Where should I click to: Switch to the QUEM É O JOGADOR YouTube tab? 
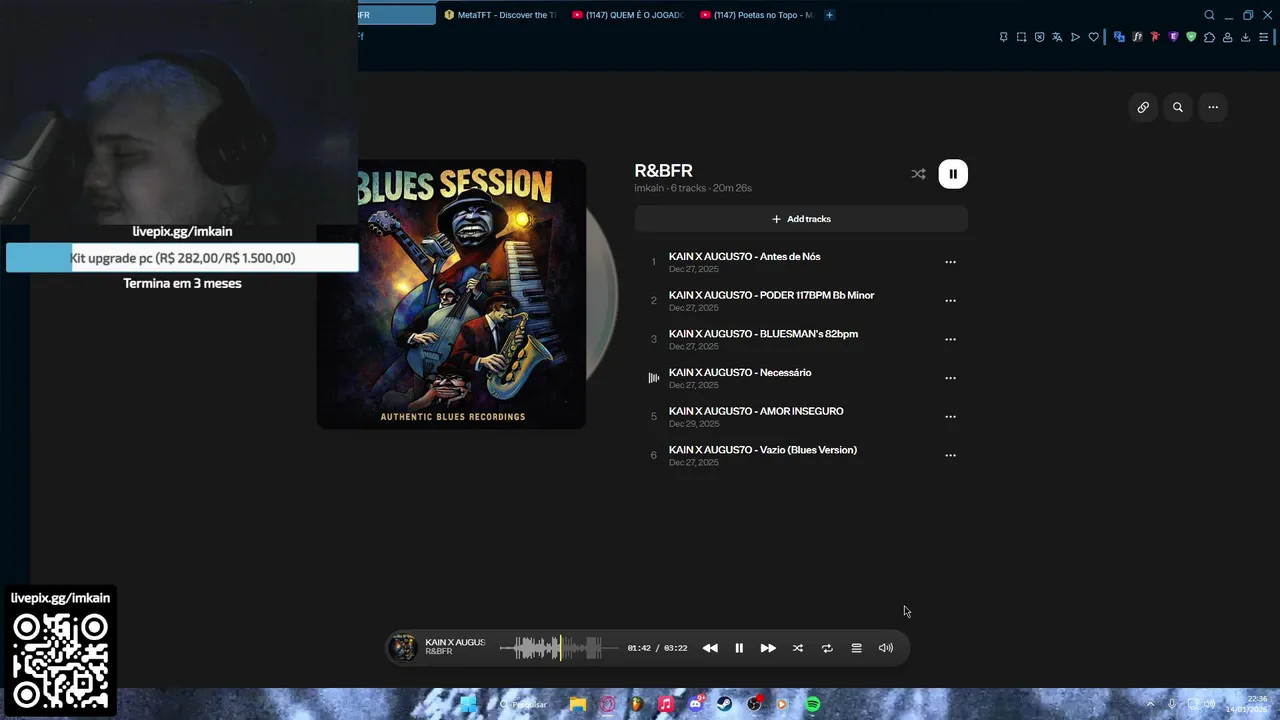(x=628, y=15)
